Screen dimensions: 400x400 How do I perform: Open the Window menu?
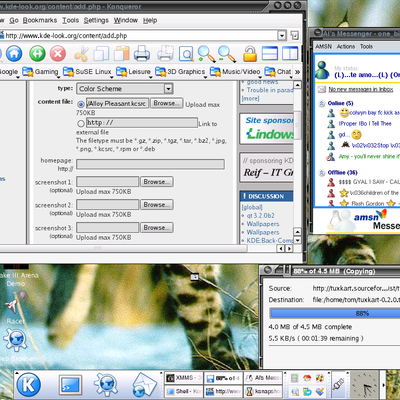[126, 20]
